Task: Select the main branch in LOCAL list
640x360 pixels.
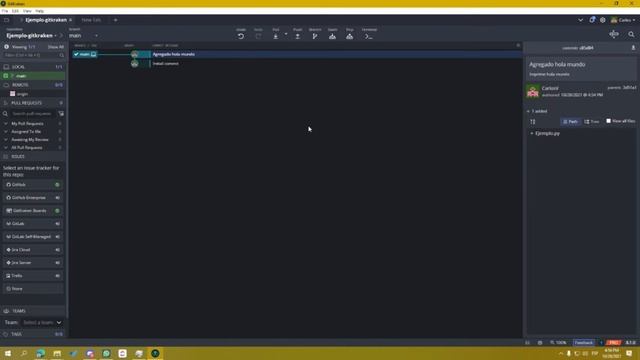Action: click(33, 76)
